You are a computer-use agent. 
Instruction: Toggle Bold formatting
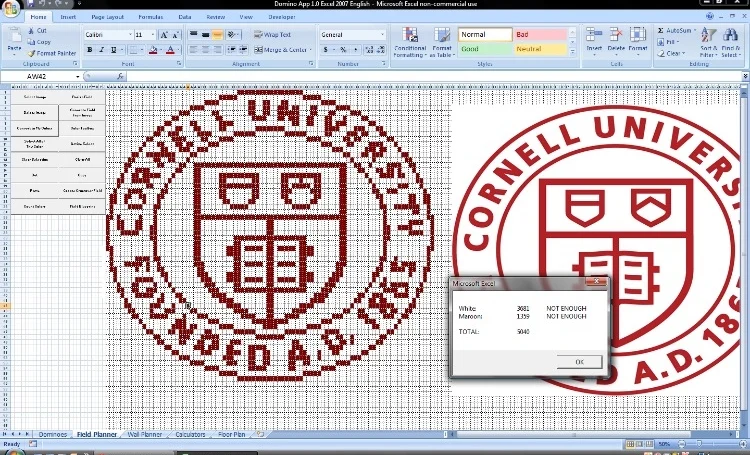pos(90,50)
